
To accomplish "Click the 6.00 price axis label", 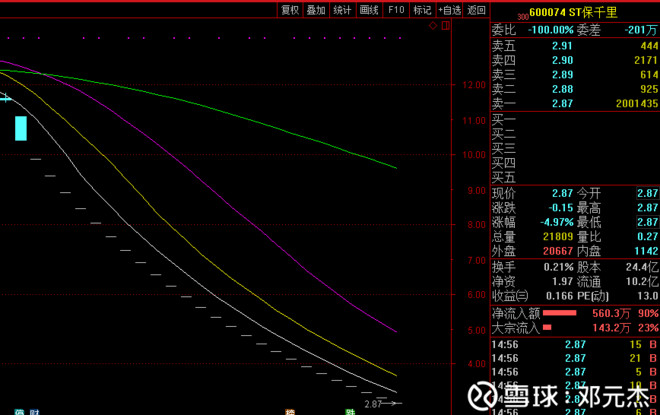I will click(476, 295).
